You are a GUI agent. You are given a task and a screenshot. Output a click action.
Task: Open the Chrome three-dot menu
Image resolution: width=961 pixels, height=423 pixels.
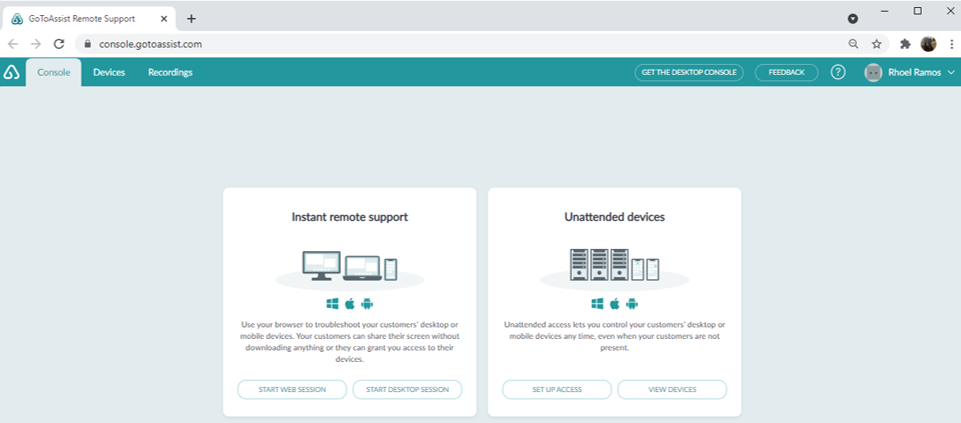951,44
